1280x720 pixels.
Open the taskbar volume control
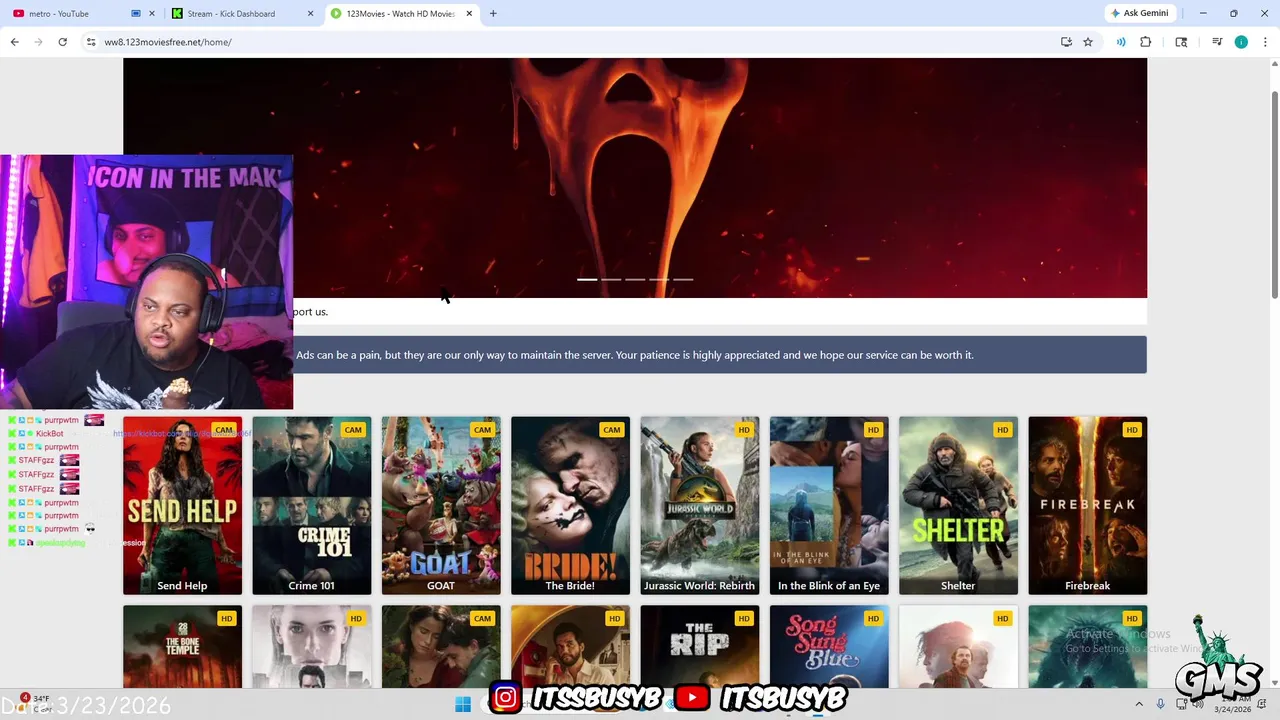(1198, 705)
